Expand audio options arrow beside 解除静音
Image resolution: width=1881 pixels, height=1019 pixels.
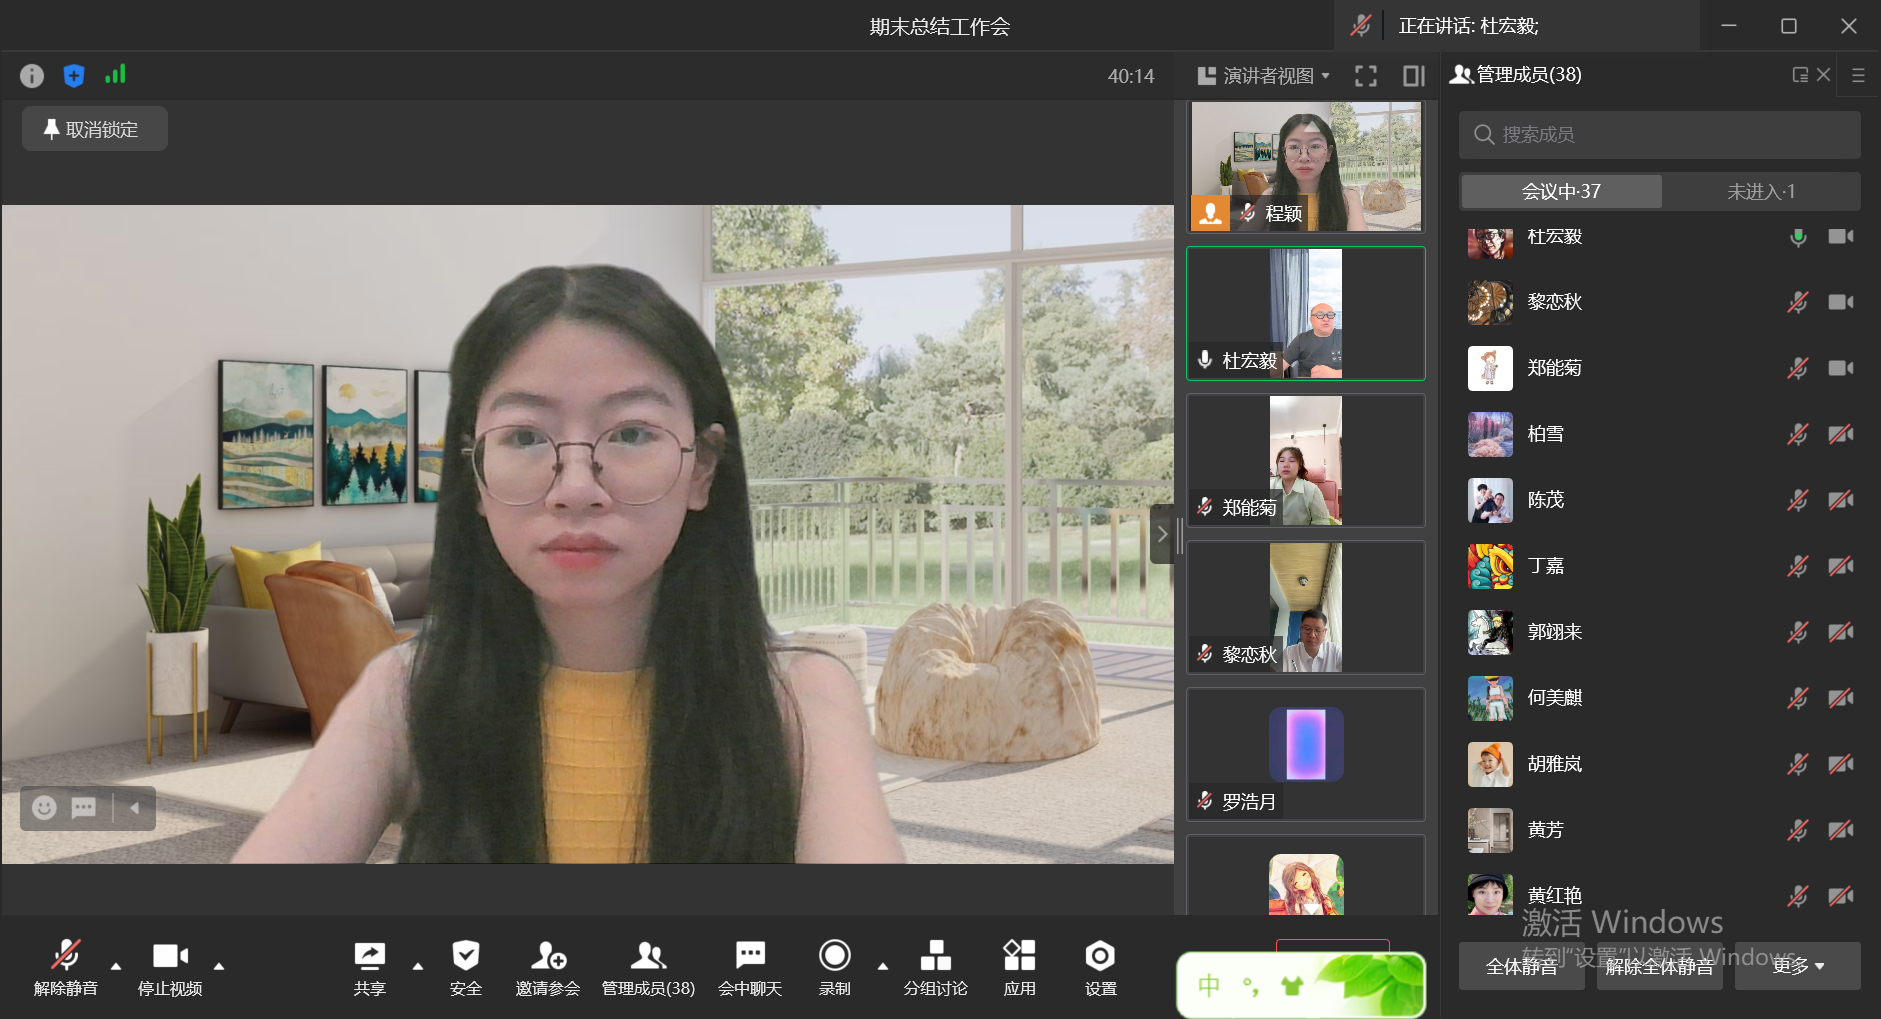point(116,966)
